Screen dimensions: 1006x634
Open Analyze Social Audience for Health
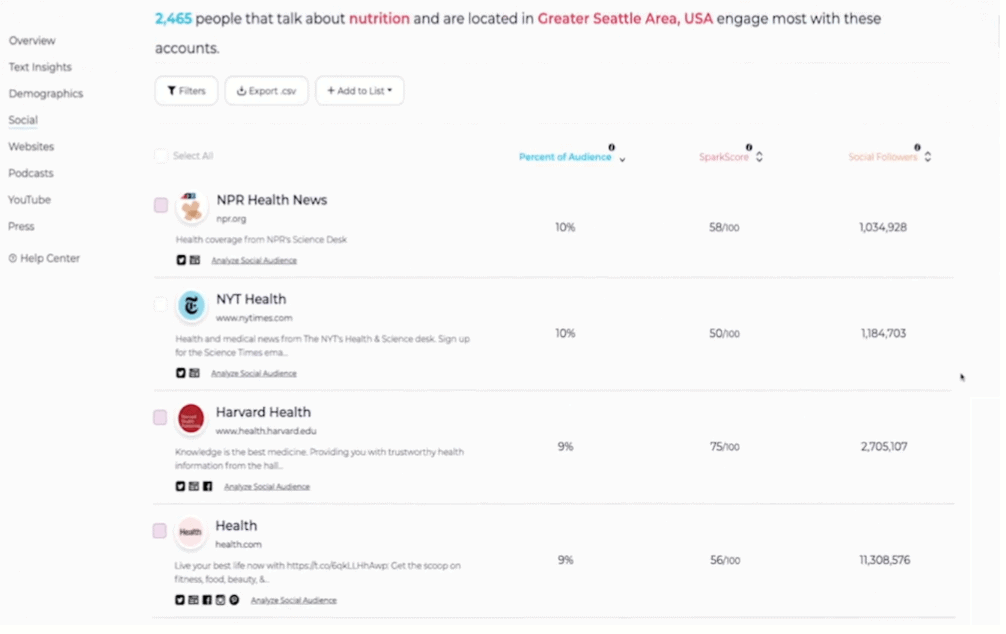click(x=293, y=601)
